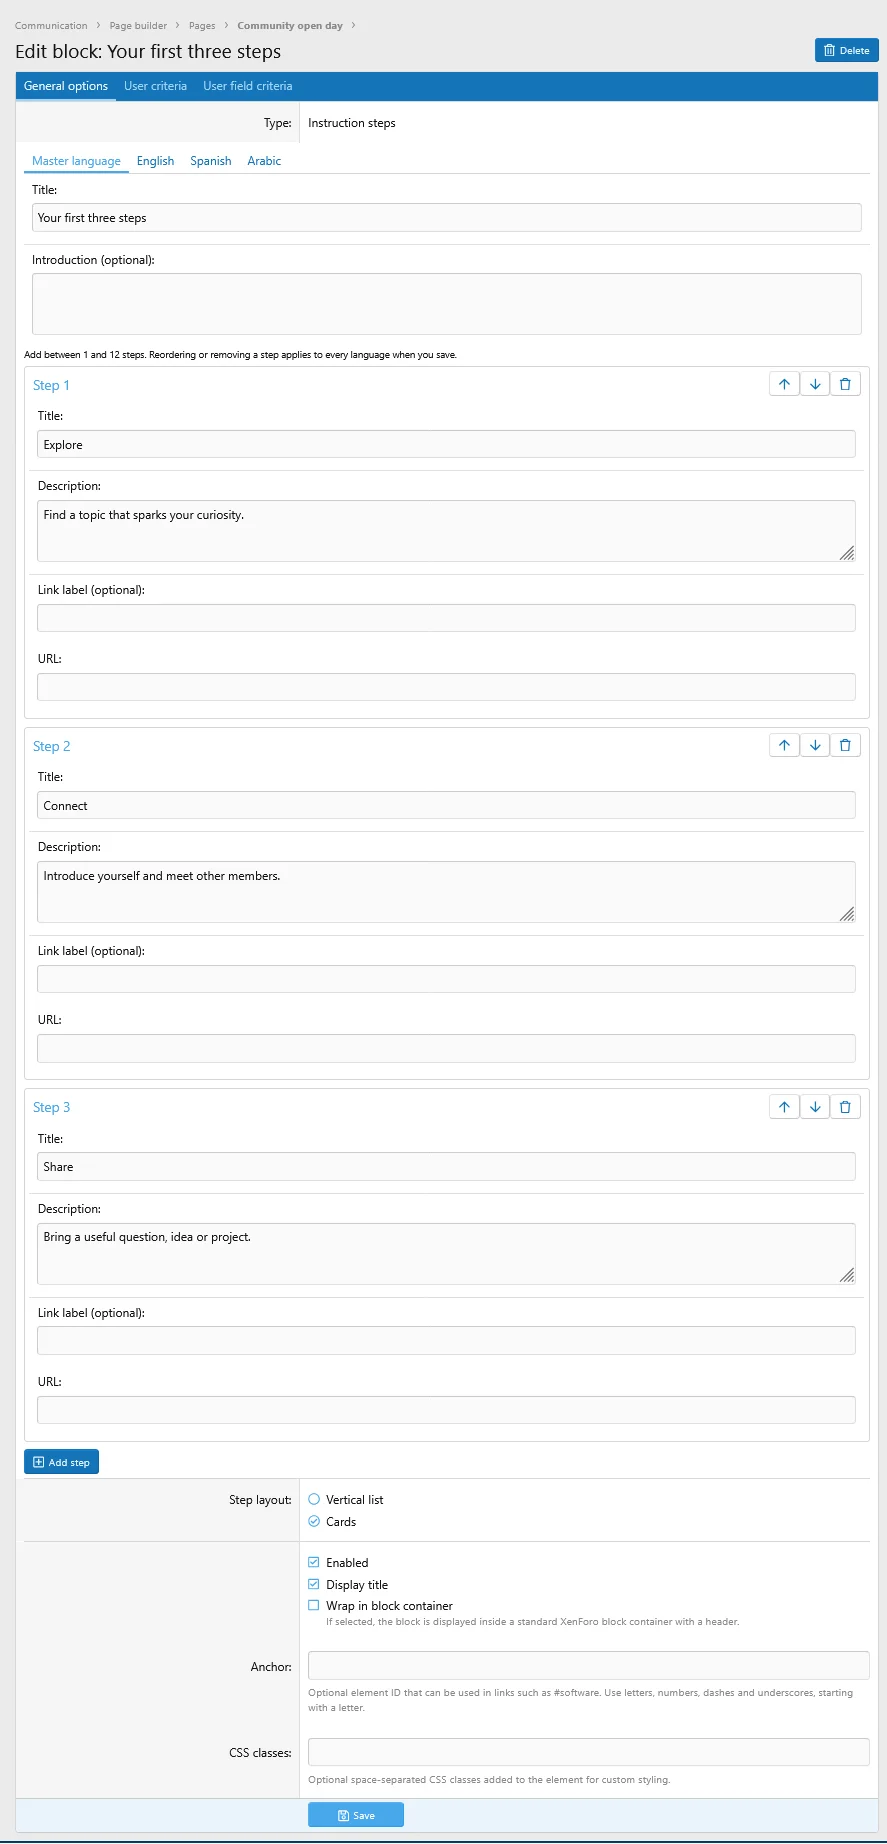Image resolution: width=887 pixels, height=1844 pixels.
Task: Open the User criteria tab
Action: point(155,86)
